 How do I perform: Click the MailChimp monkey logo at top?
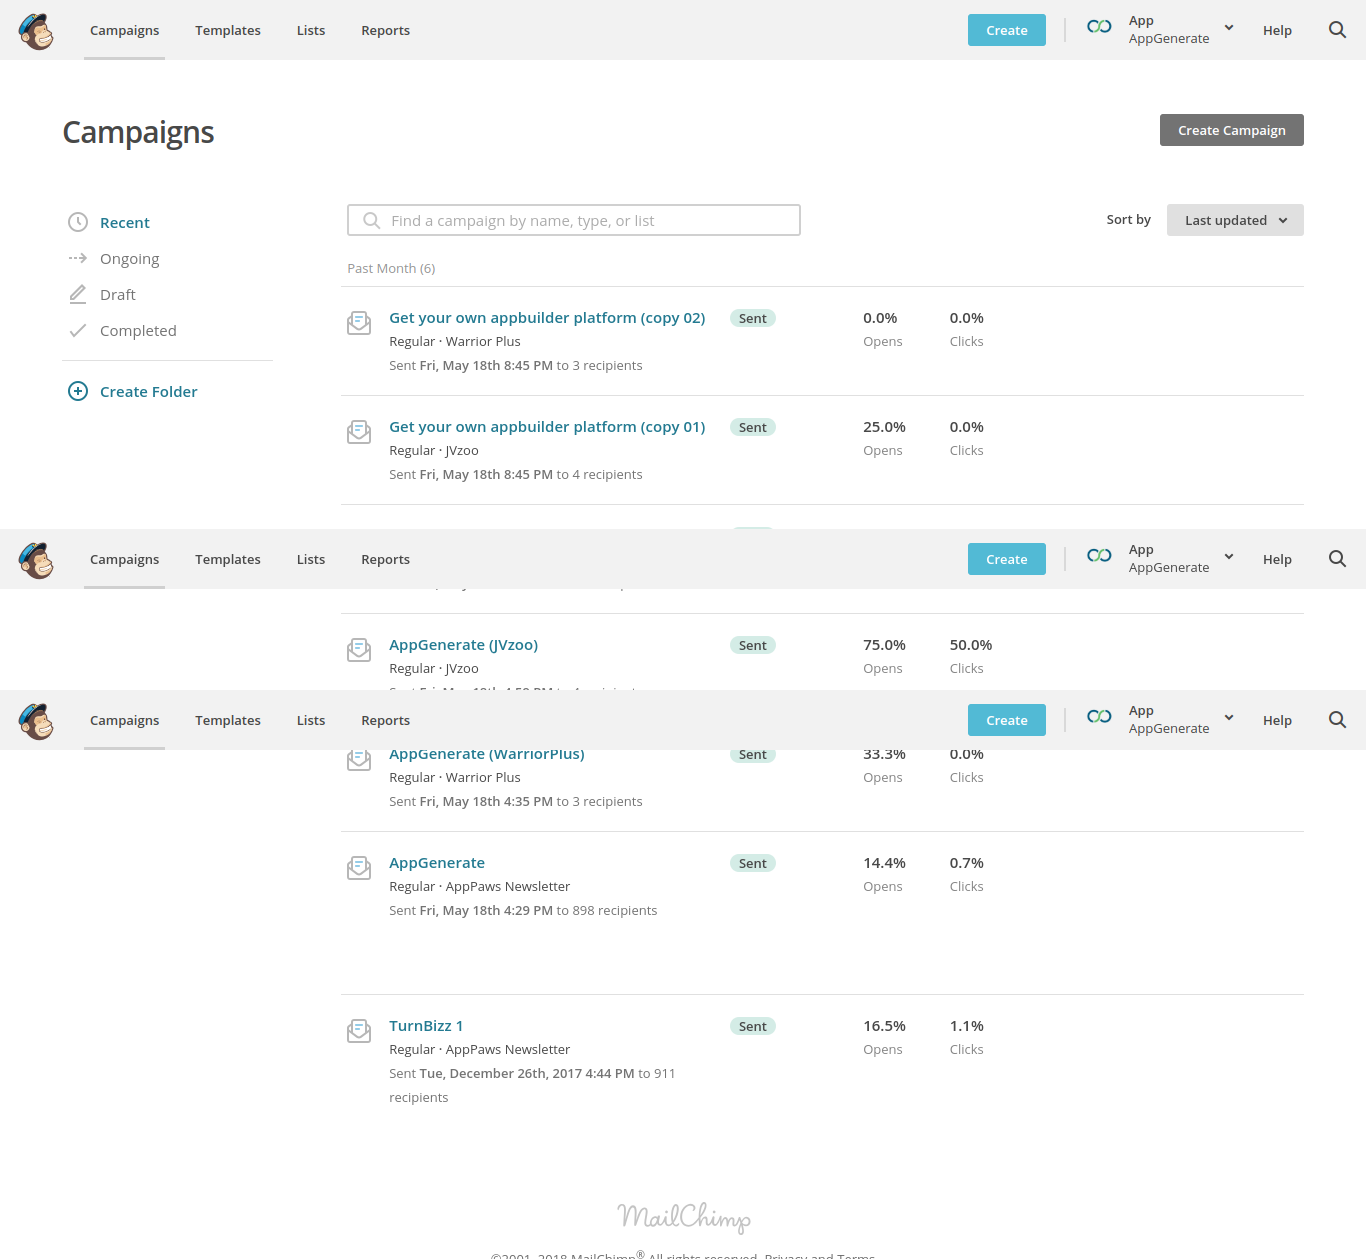point(36,31)
